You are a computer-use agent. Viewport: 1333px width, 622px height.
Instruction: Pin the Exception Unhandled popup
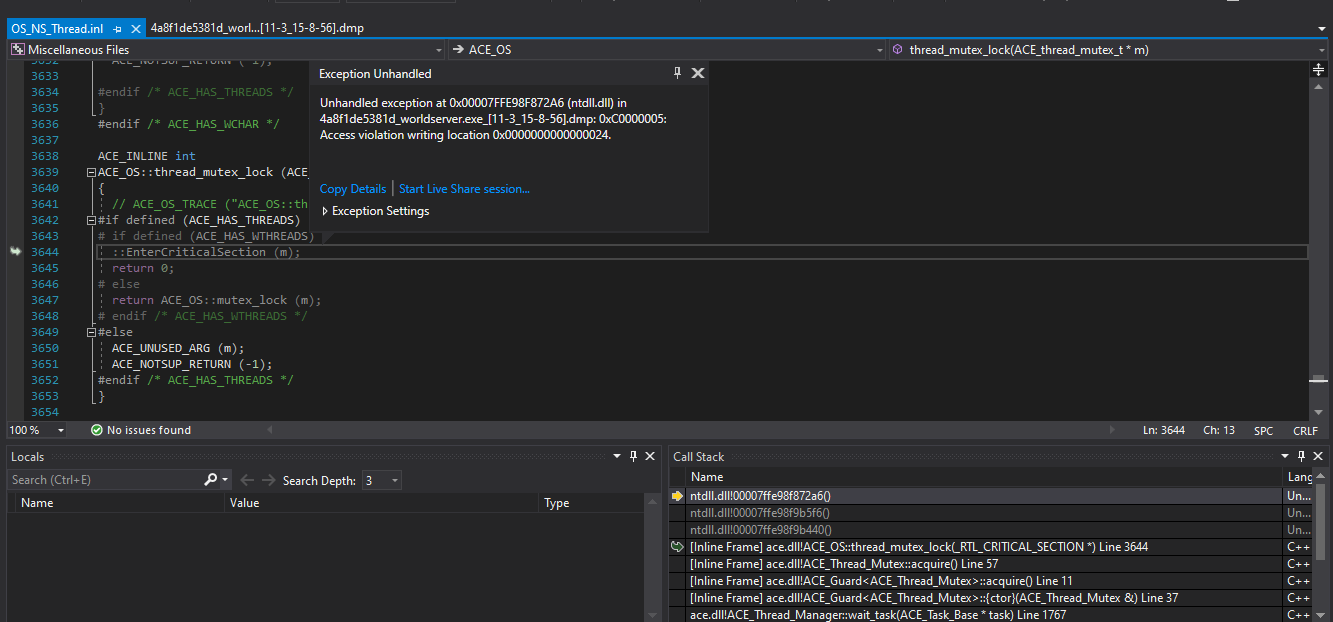click(x=677, y=73)
